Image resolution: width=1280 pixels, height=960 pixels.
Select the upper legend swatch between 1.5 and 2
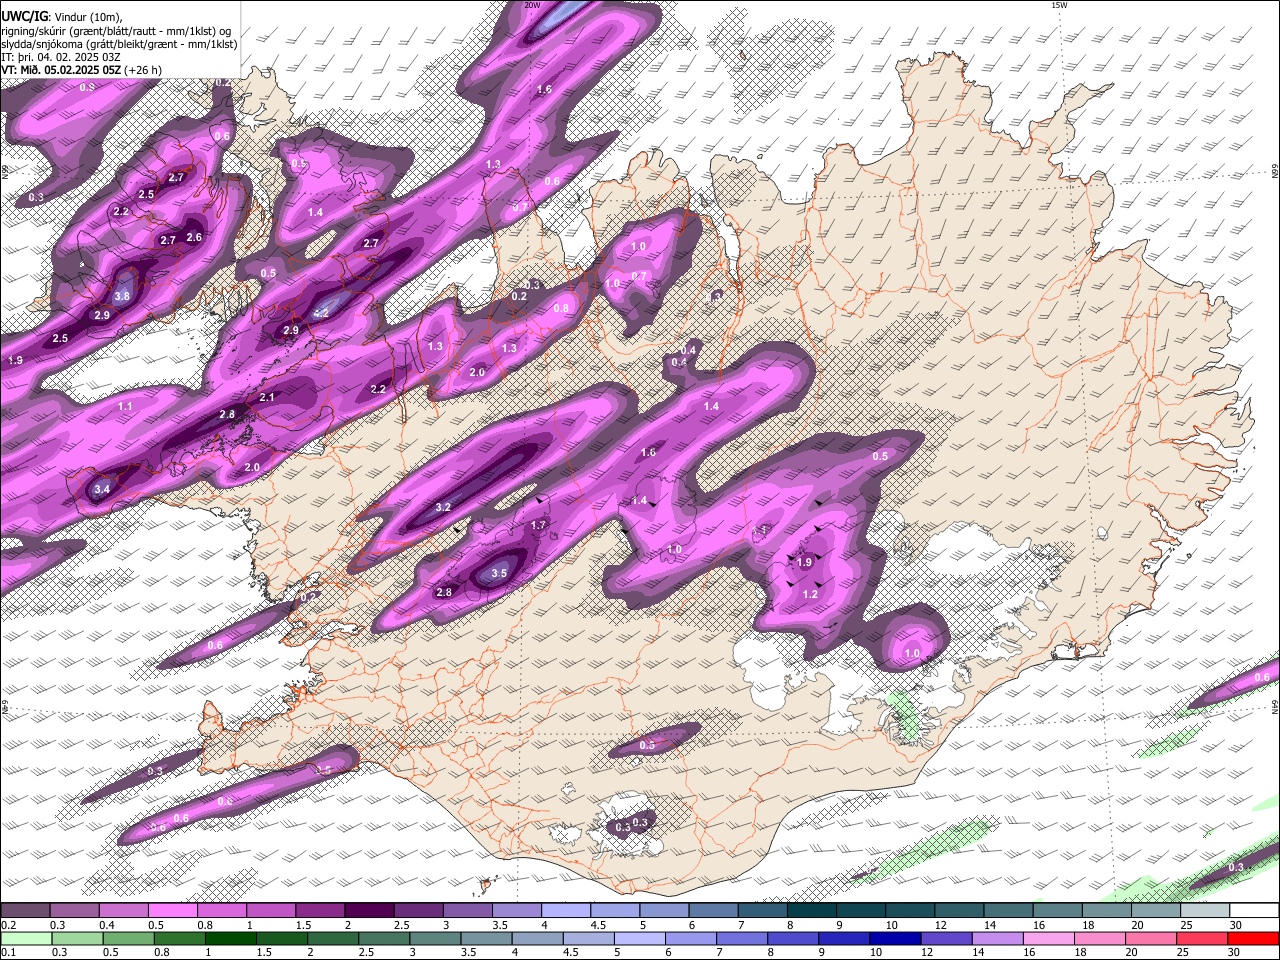click(319, 911)
